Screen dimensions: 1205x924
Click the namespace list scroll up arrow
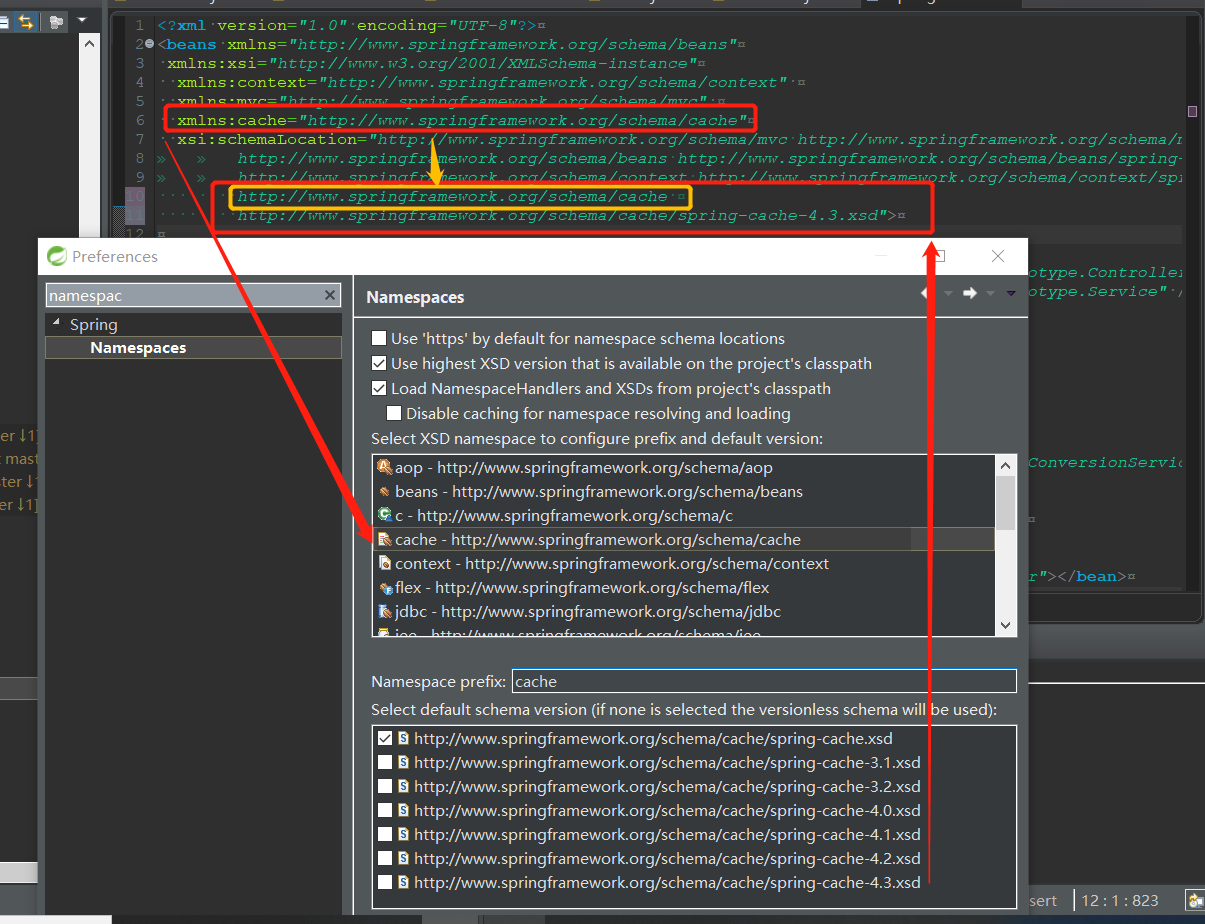(1005, 465)
